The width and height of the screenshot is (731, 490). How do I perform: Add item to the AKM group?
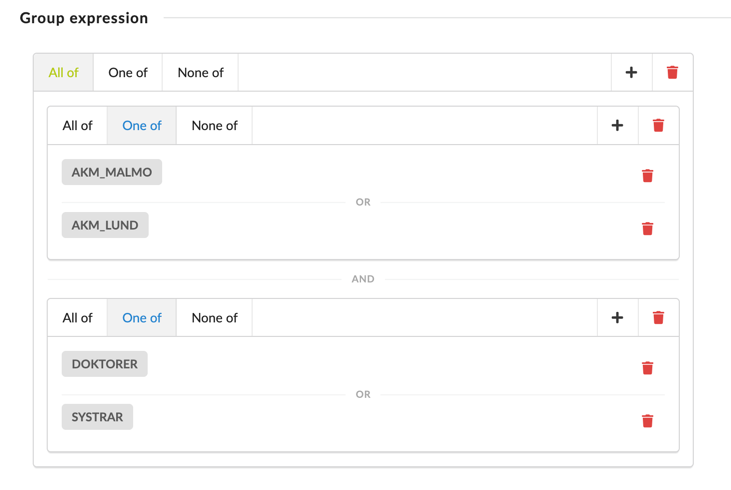[x=617, y=125]
